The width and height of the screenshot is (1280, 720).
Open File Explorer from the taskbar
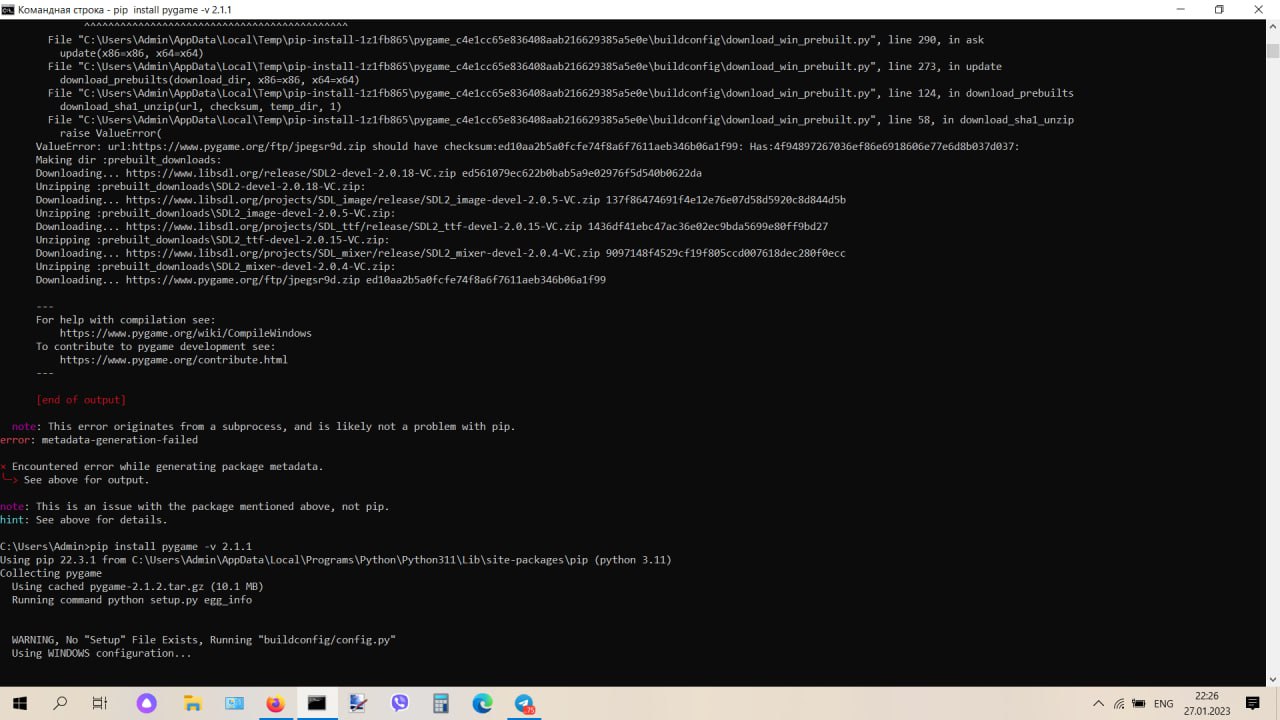point(192,703)
